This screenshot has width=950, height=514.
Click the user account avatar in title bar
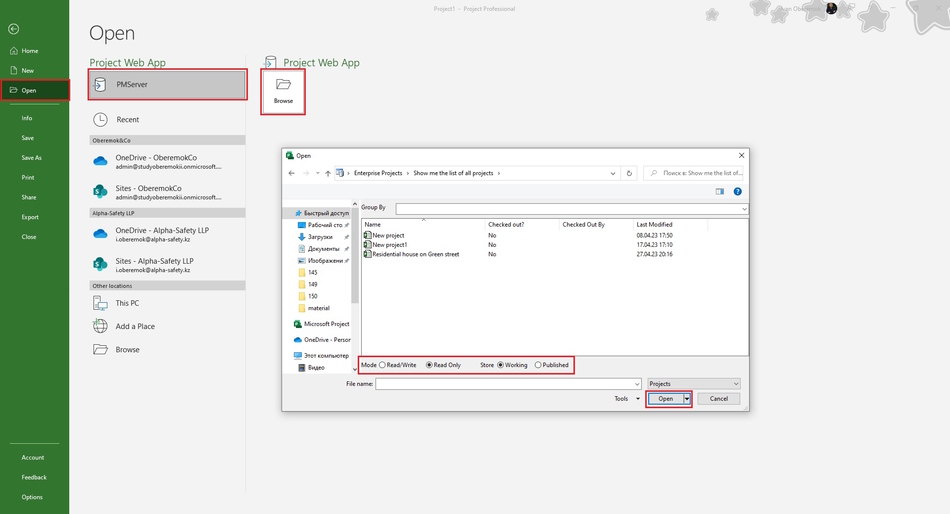click(831, 8)
